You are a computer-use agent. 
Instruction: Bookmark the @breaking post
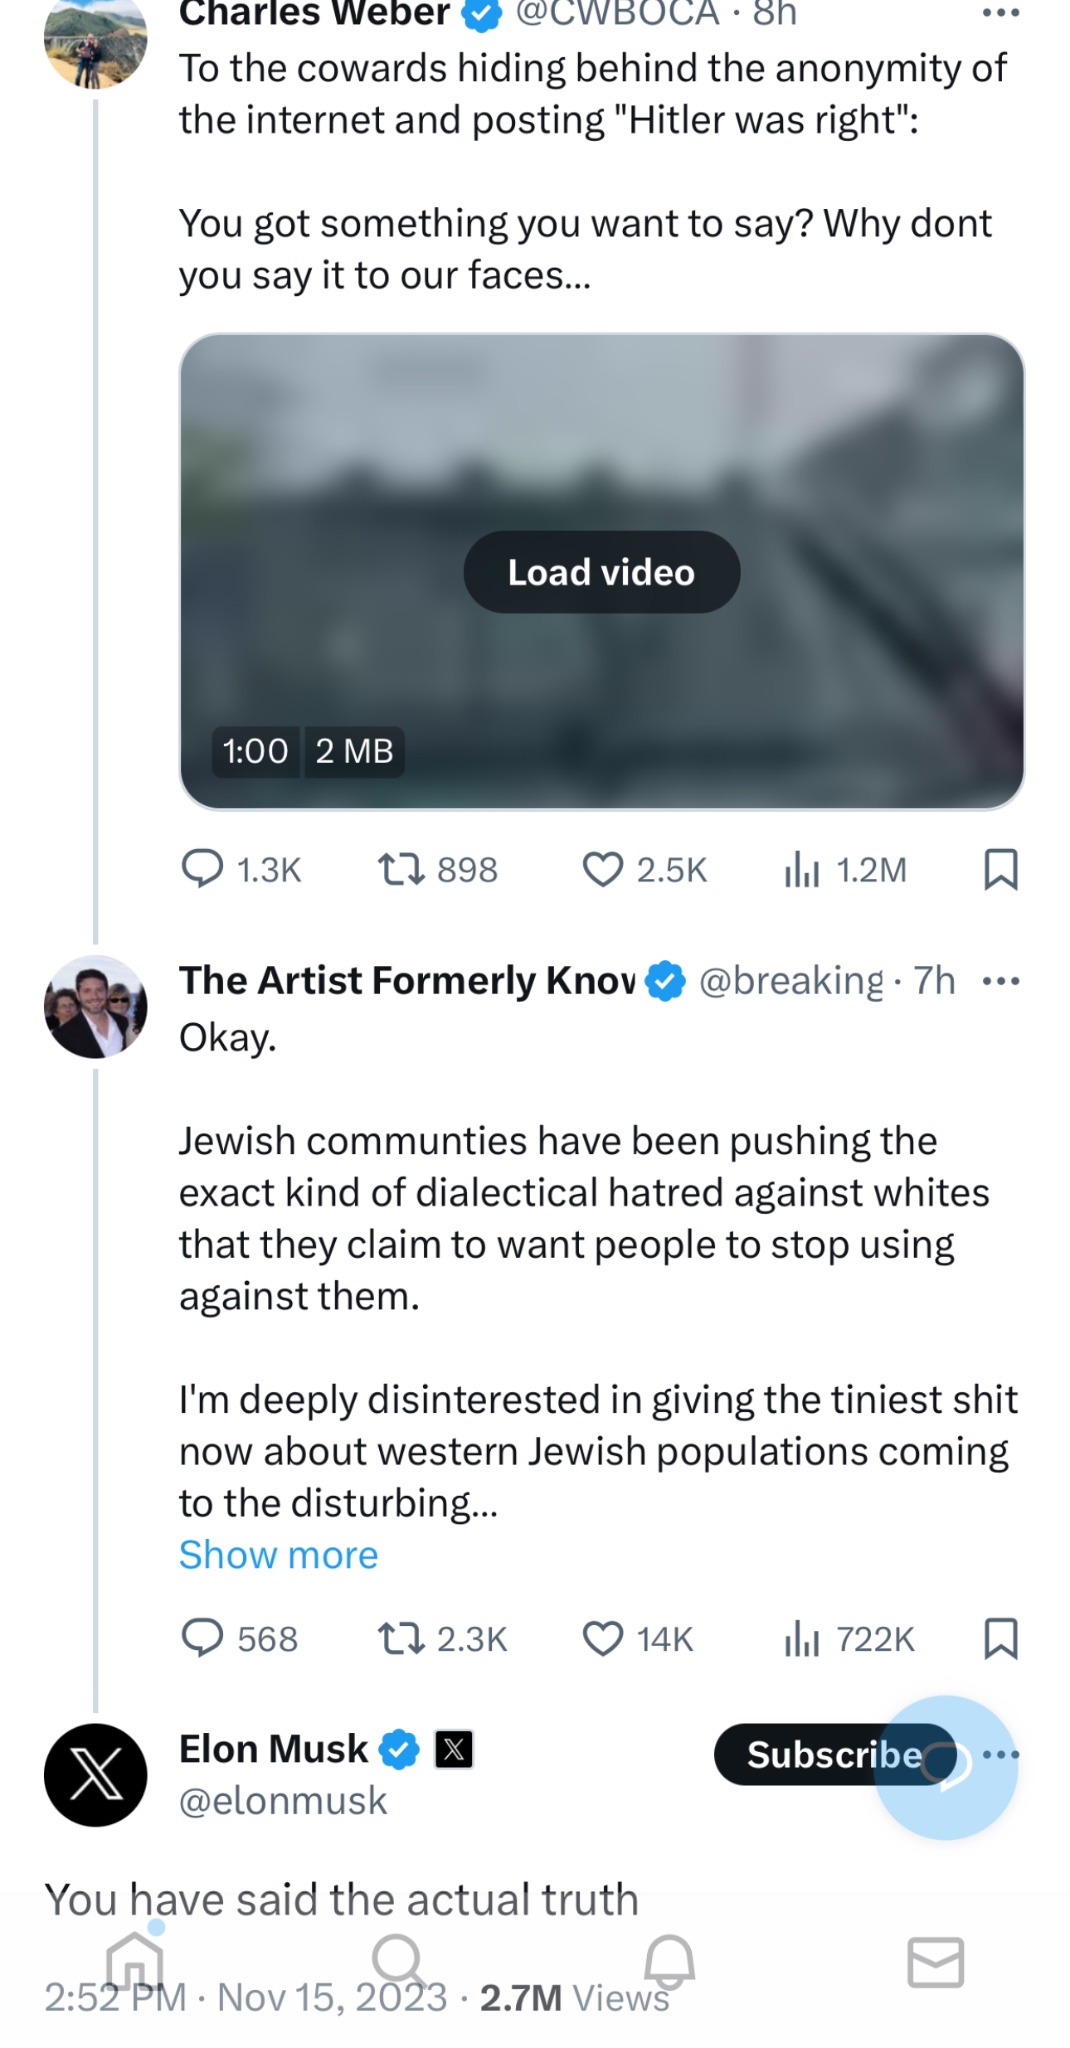click(1001, 1638)
